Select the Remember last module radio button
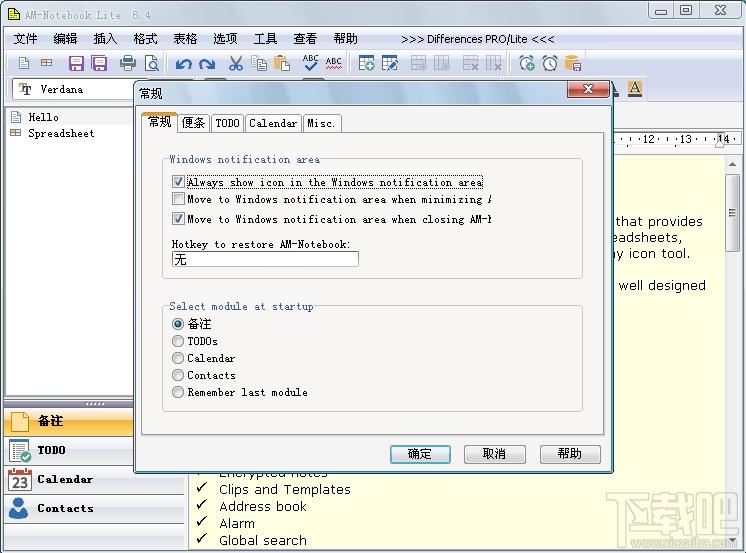Viewport: 746px width, 553px height. [x=177, y=392]
